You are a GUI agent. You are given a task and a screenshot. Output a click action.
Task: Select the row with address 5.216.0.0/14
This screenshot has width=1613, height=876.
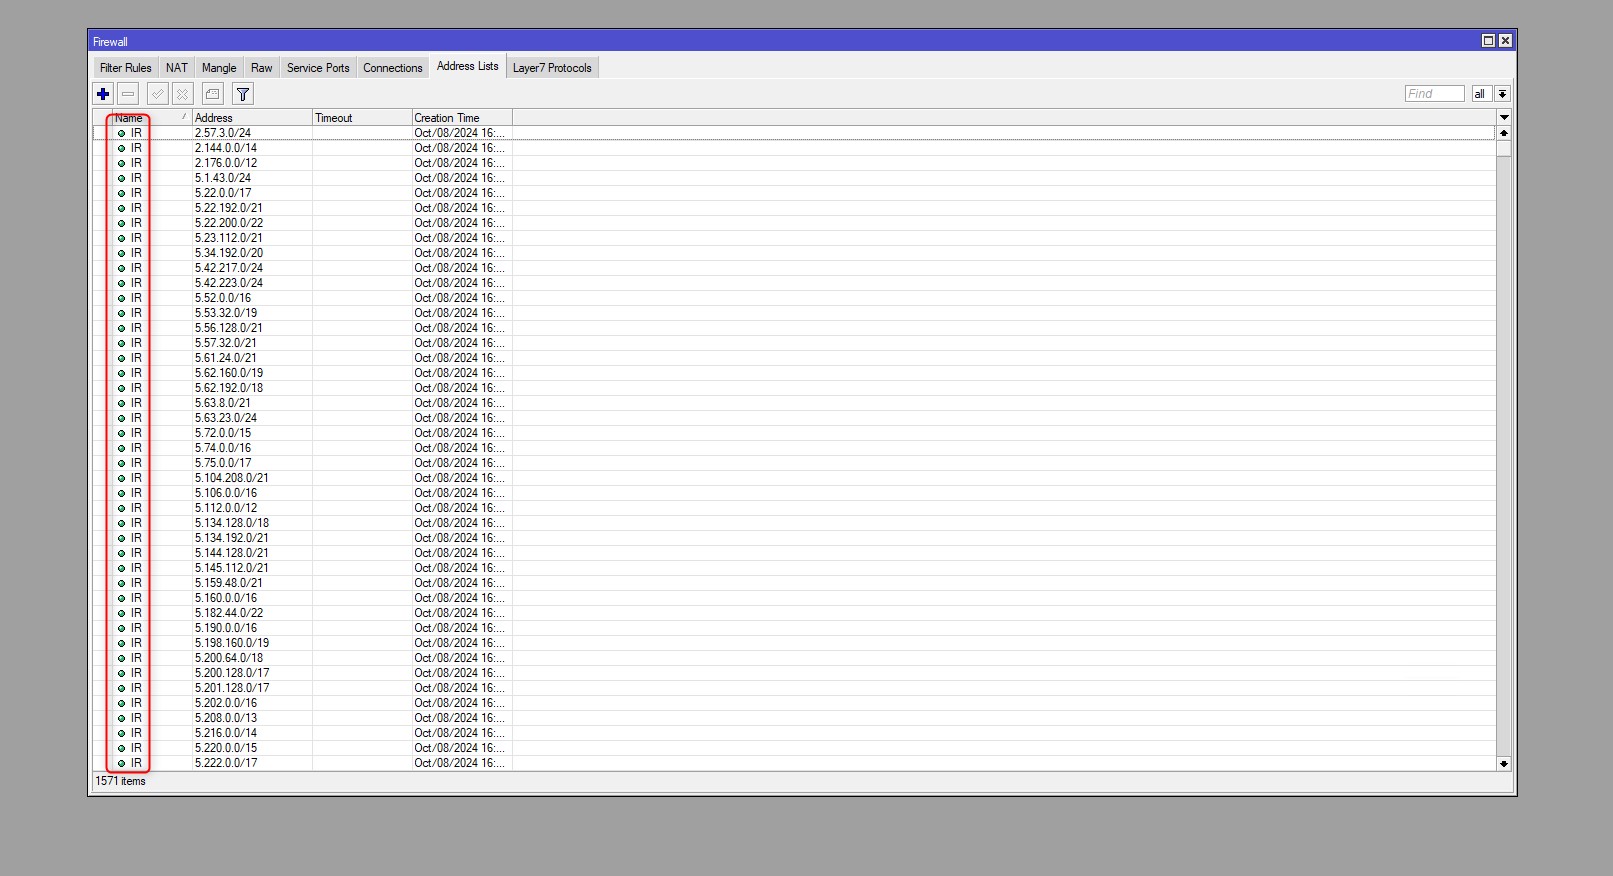[x=795, y=733]
